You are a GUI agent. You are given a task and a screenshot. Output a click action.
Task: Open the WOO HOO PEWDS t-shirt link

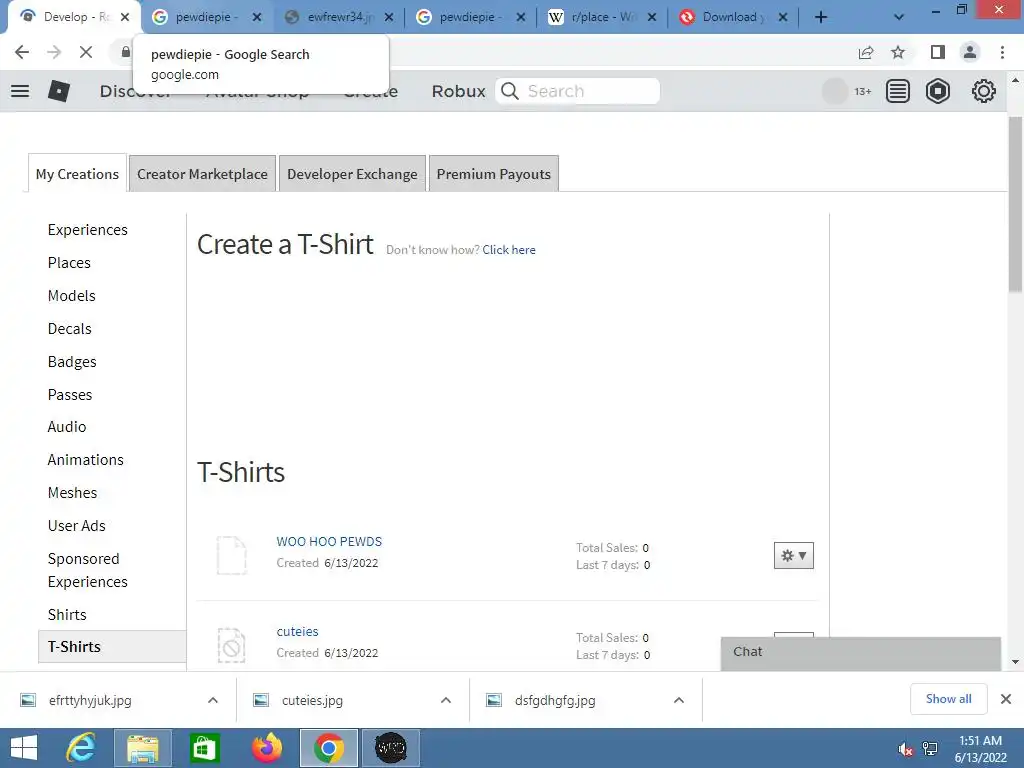click(329, 541)
